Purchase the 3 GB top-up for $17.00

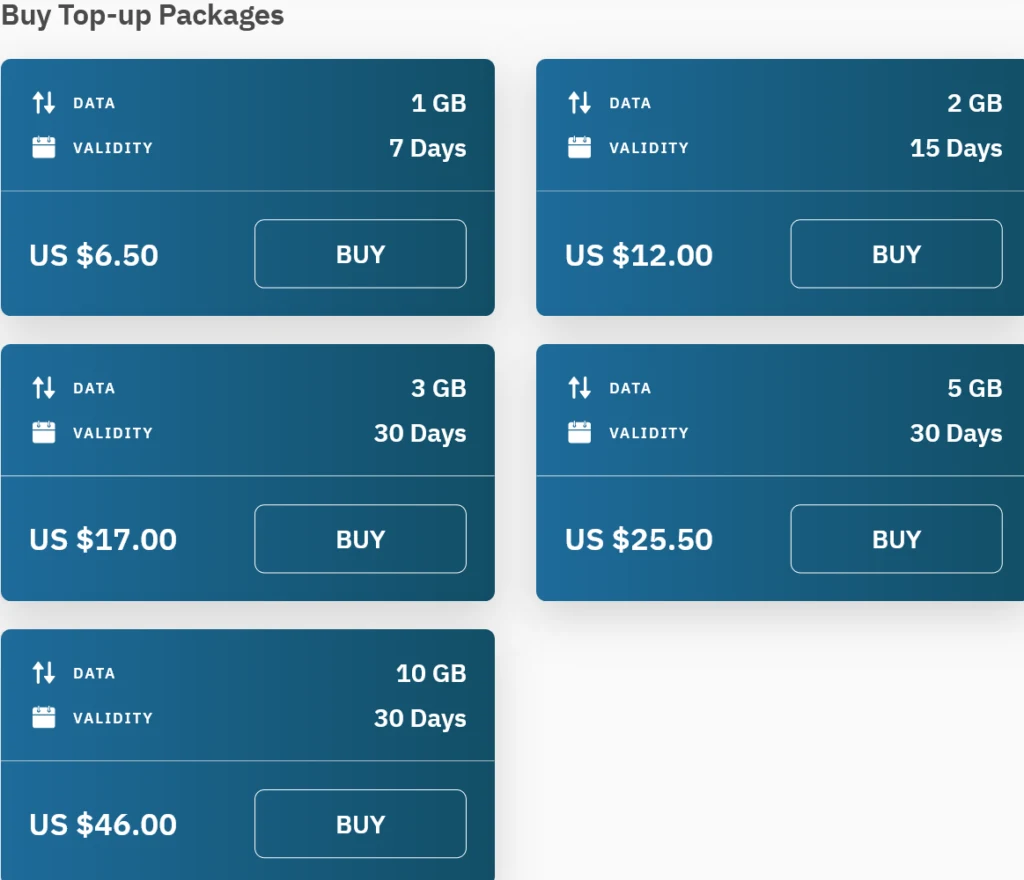coord(360,539)
